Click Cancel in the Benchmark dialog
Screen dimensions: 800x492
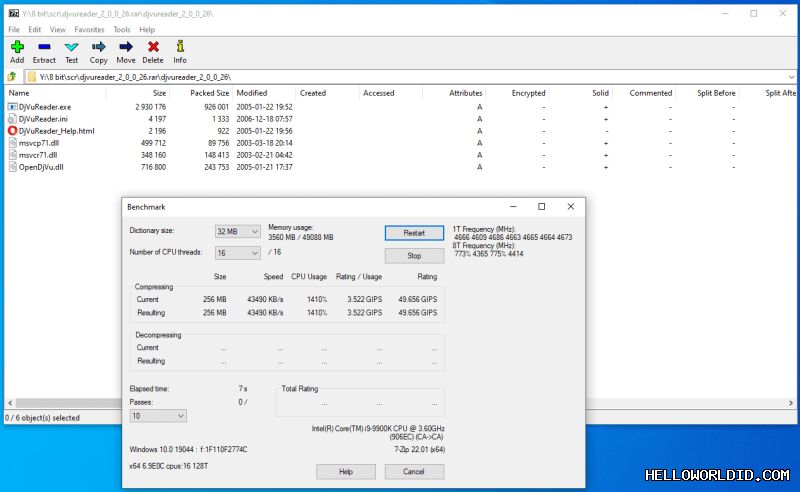(414, 472)
